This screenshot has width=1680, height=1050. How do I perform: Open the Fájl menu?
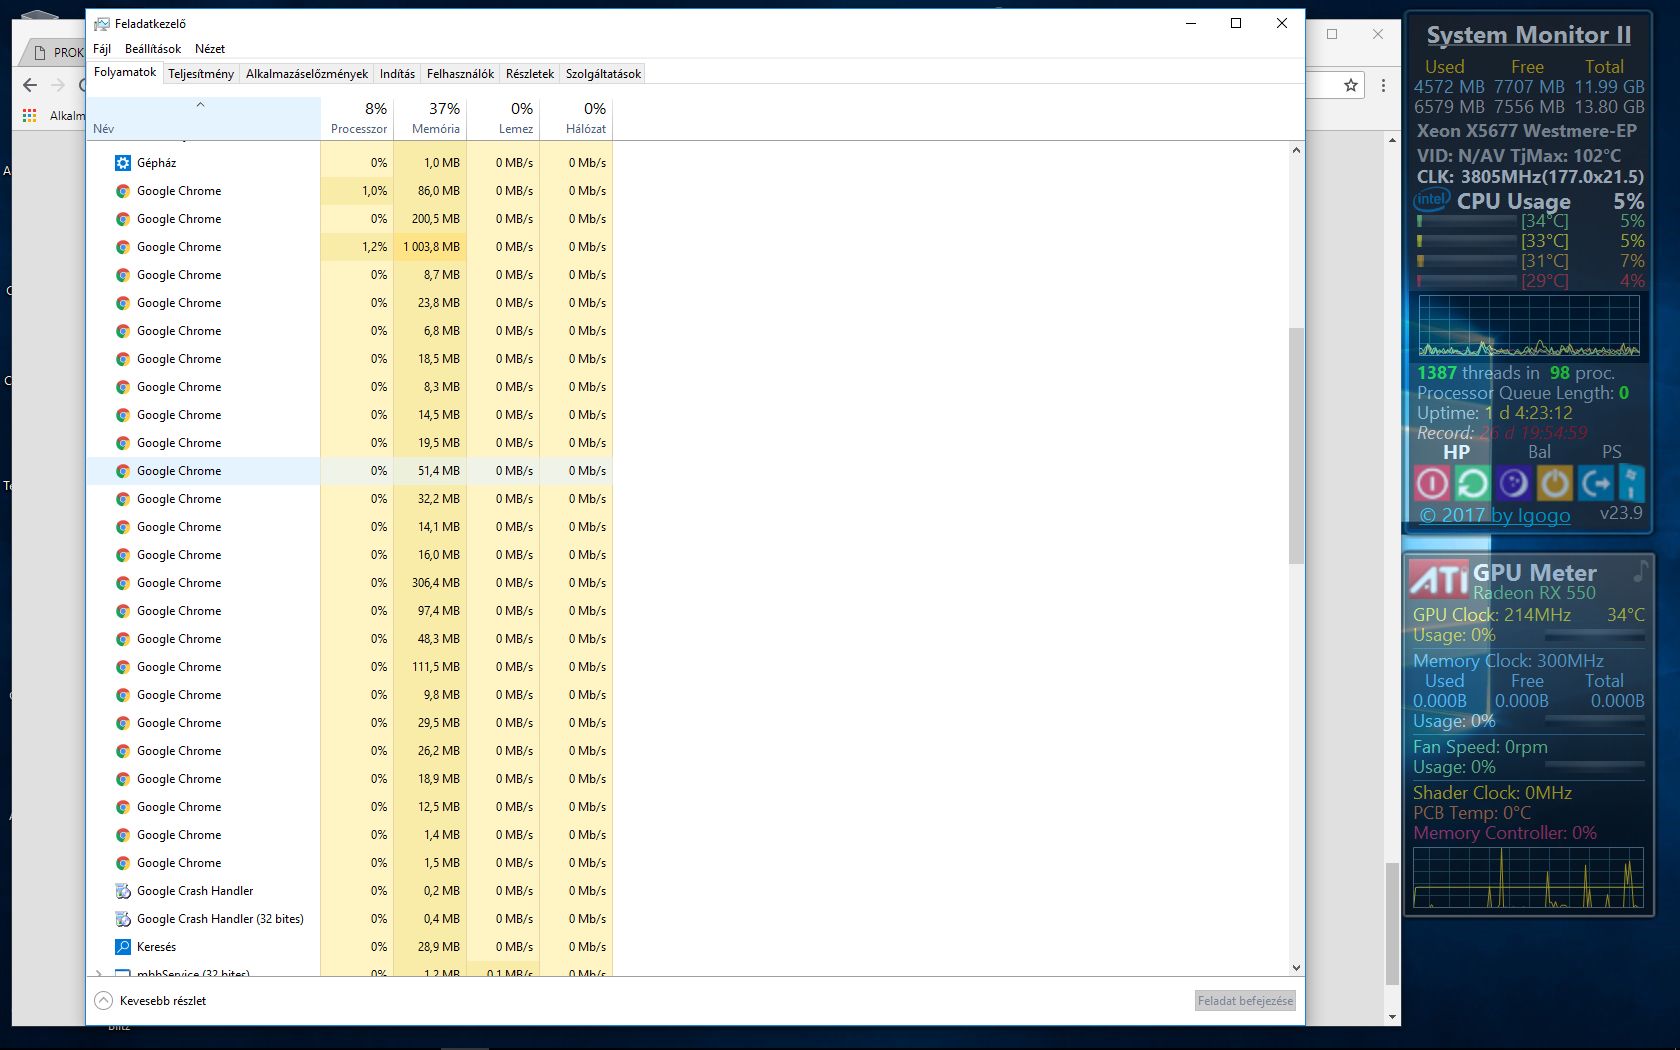point(102,49)
